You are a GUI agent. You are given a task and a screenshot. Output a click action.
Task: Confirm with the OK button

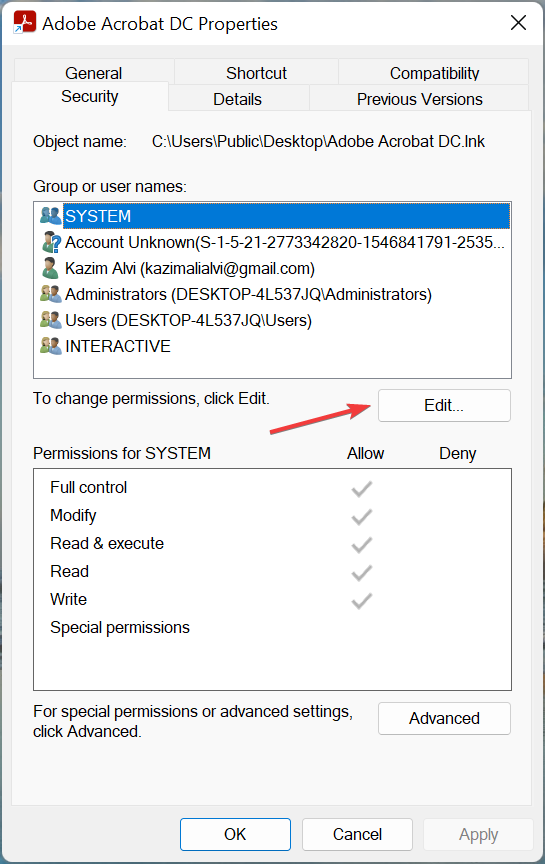(x=235, y=834)
